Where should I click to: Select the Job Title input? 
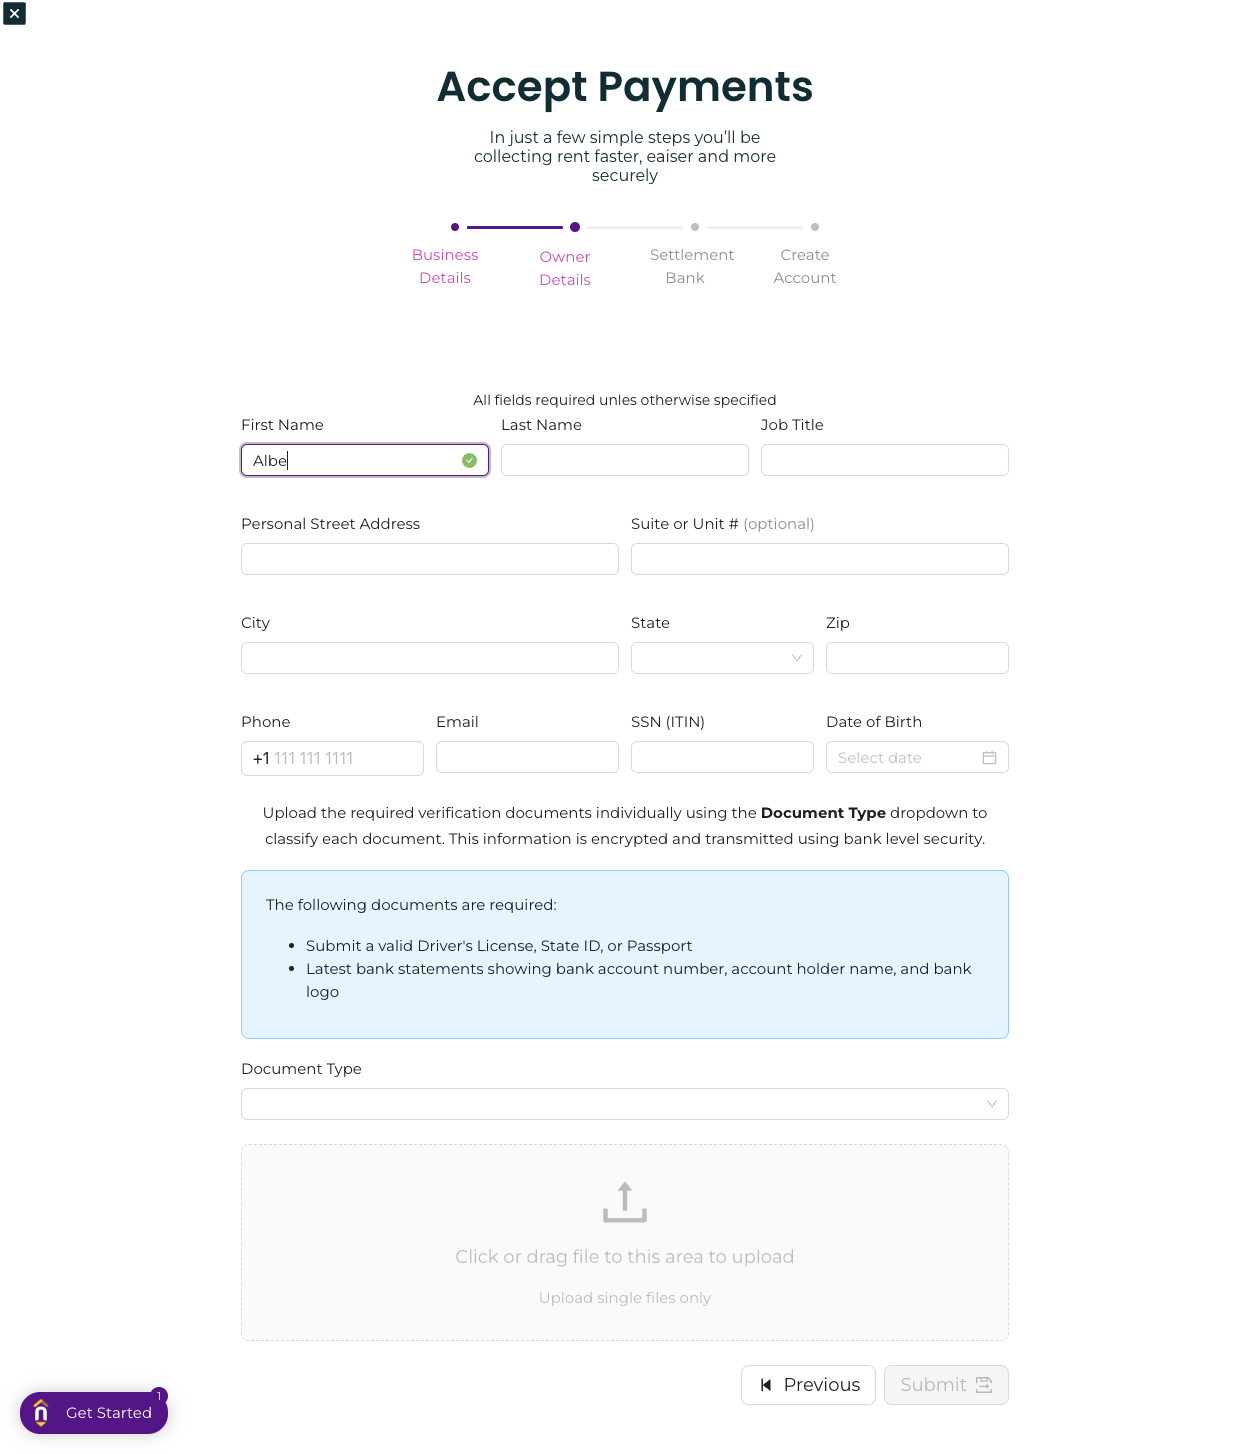(885, 460)
